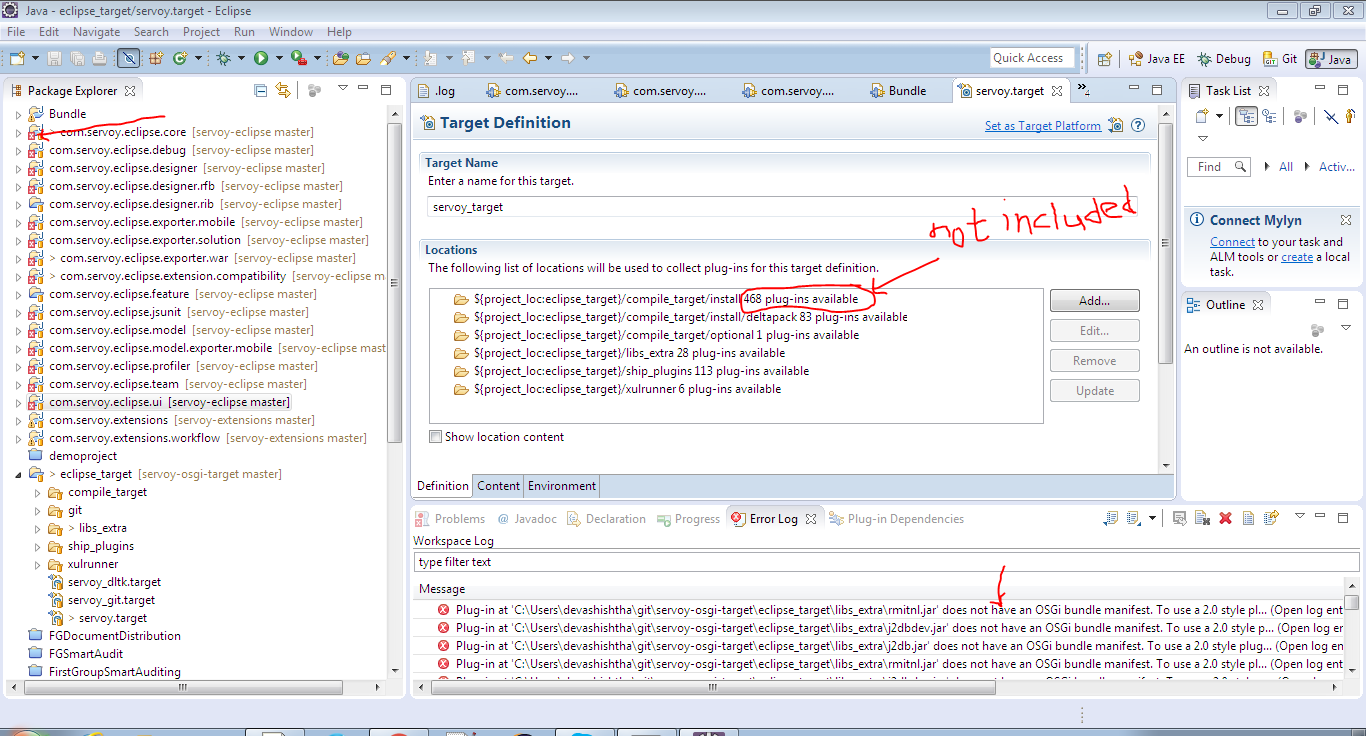This screenshot has height=736, width=1366.
Task: Enable the Show location content checkbox
Action: [435, 437]
